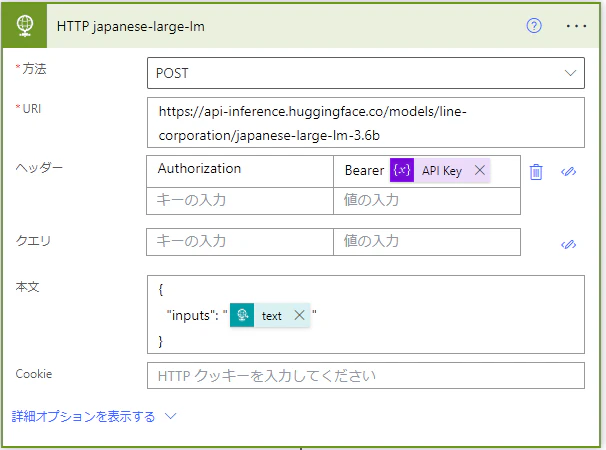Click the URI field label
Image resolution: width=606 pixels, height=450 pixels.
click(31, 109)
